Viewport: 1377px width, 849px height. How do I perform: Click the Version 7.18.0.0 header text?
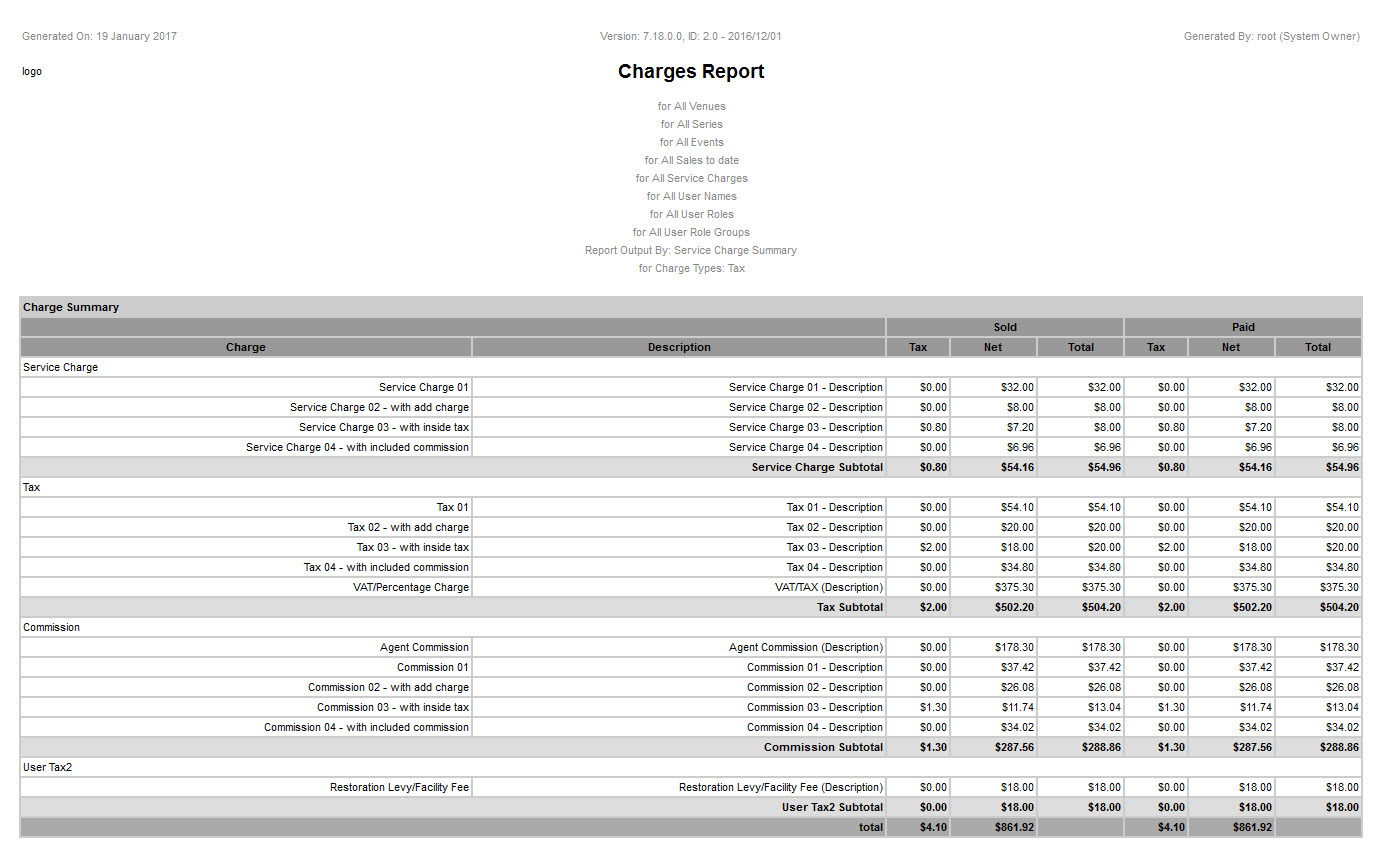[691, 36]
